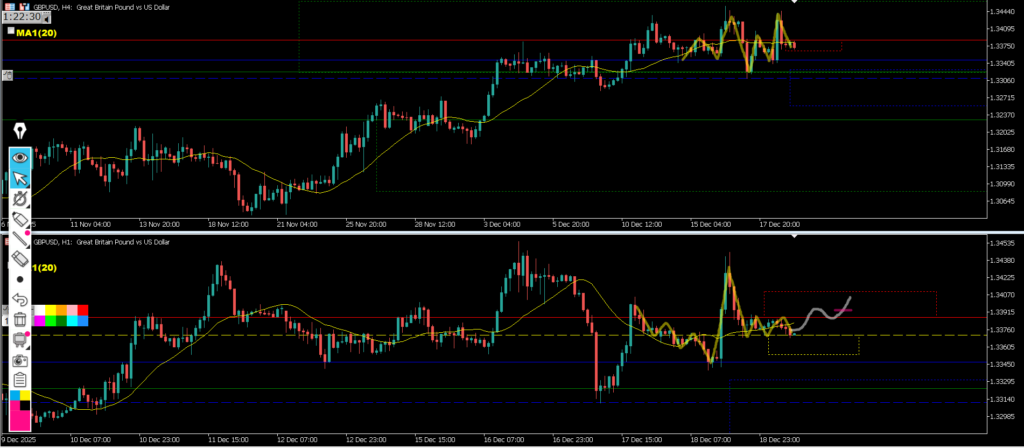The width and height of the screenshot is (1024, 448).
Task: Take a screenshot with the camera icon
Action: pyautogui.click(x=20, y=360)
